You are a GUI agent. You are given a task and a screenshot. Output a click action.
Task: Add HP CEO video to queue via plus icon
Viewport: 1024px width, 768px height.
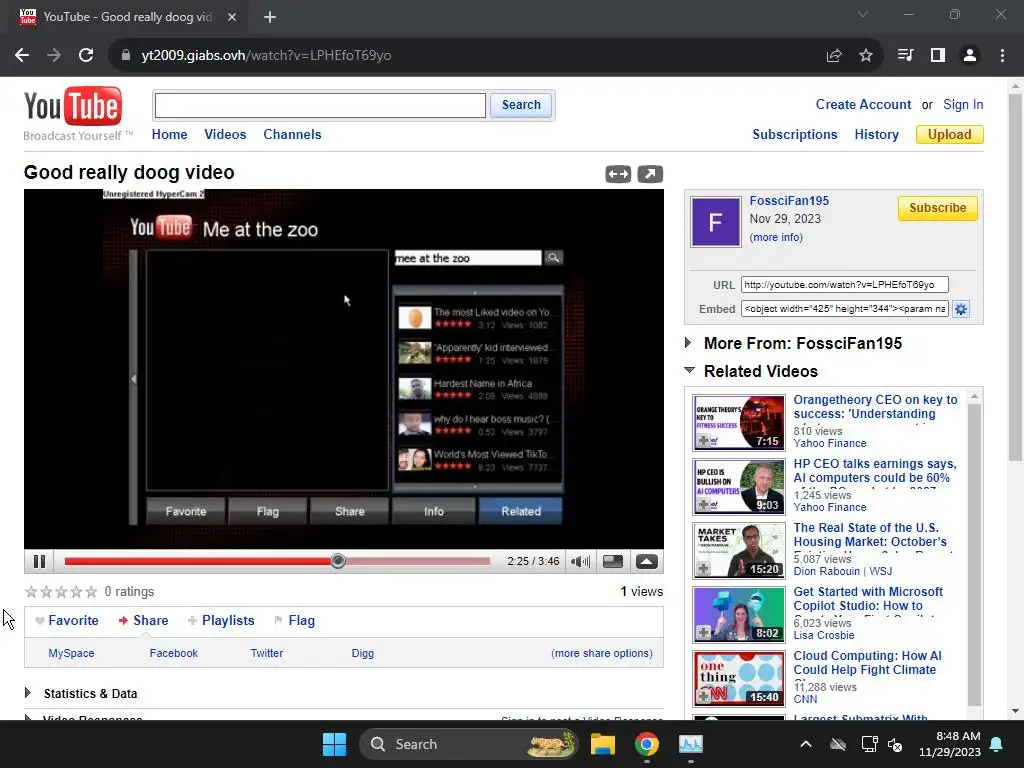tap(703, 505)
